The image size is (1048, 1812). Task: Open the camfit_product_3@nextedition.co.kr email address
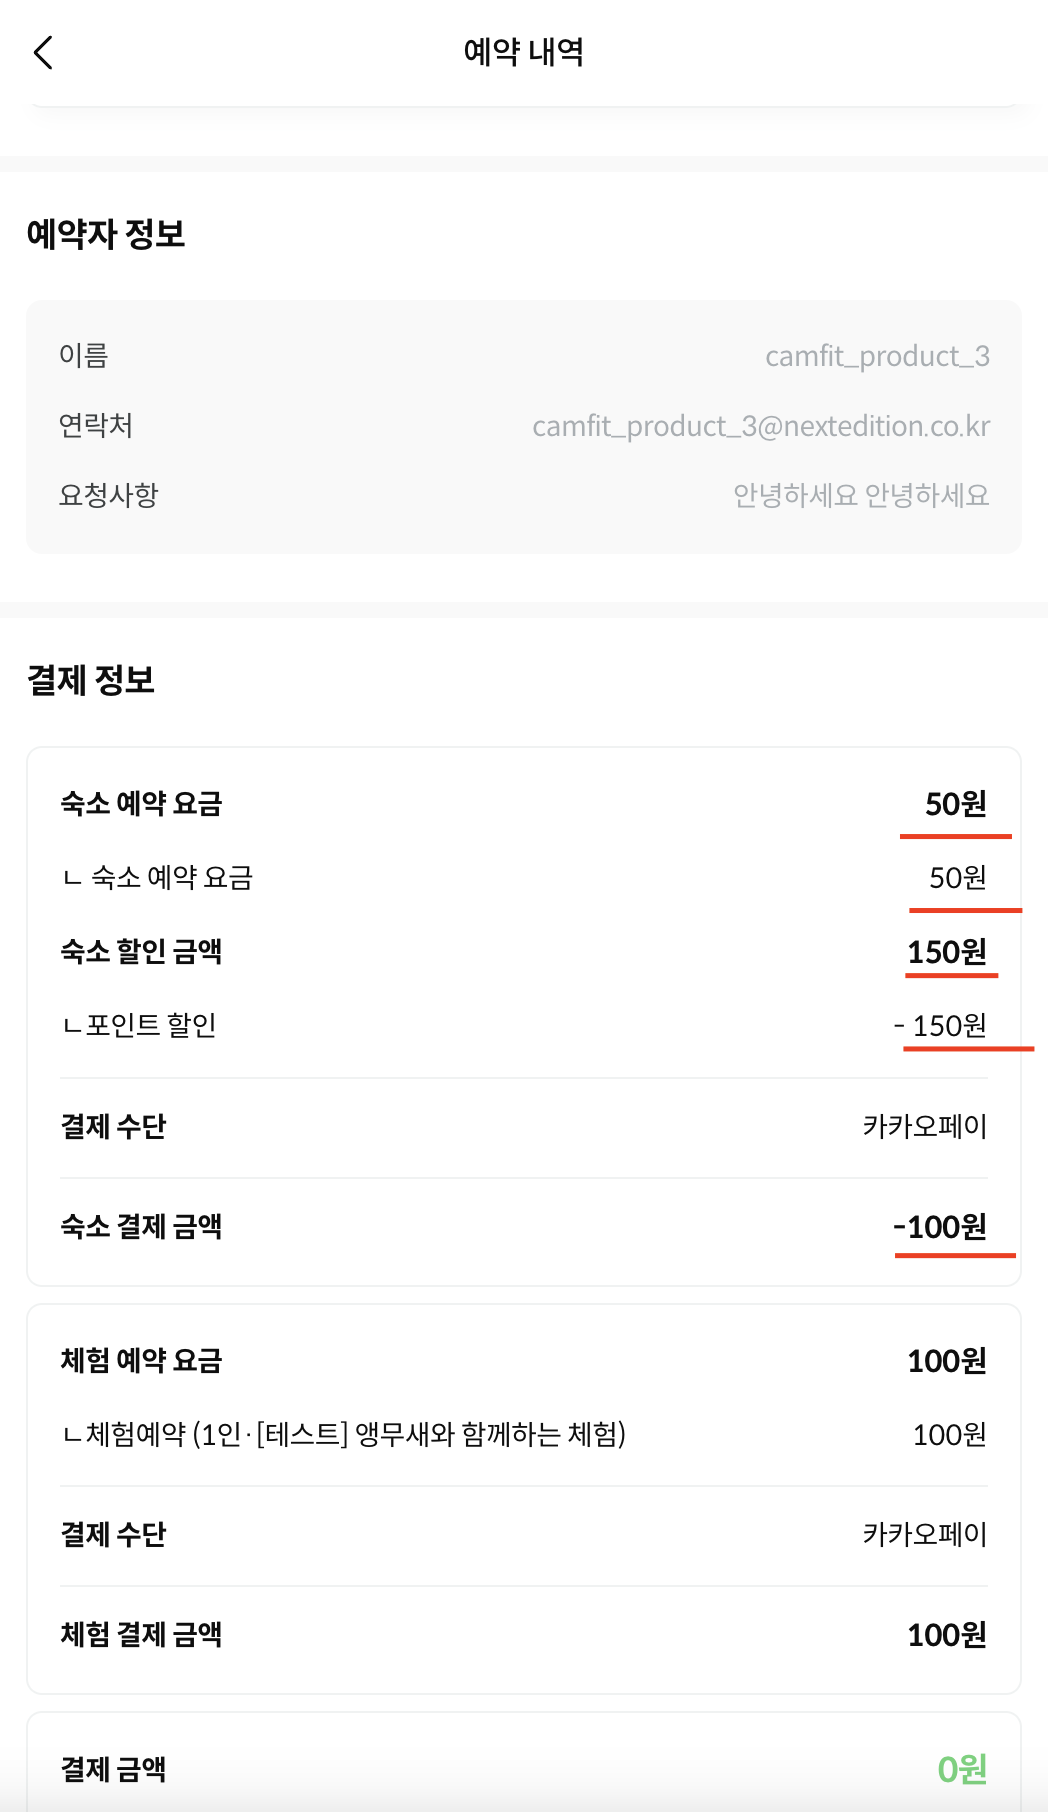click(761, 426)
